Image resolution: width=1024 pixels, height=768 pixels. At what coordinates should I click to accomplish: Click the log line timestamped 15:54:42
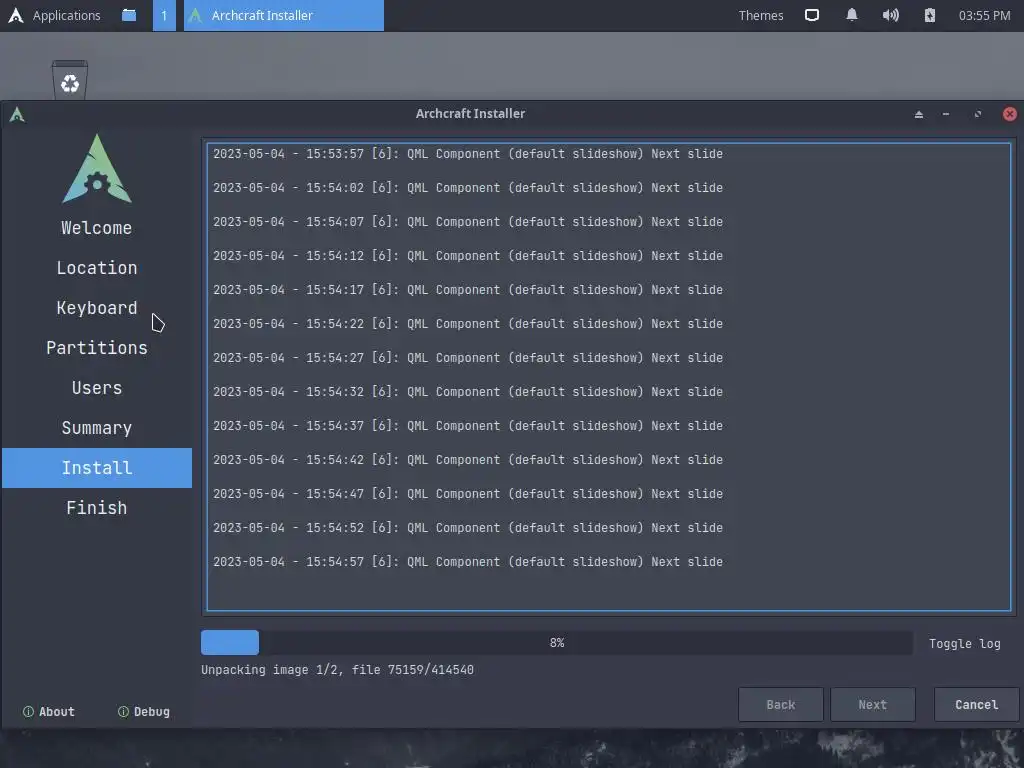coord(468,460)
